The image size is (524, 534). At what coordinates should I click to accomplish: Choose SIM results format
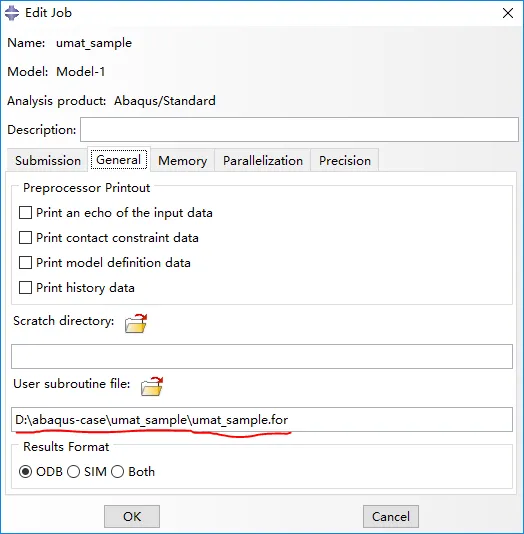click(x=74, y=472)
